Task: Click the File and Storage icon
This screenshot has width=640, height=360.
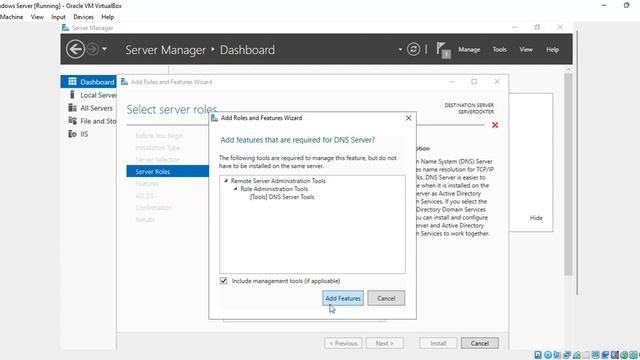Action: pyautogui.click(x=72, y=121)
